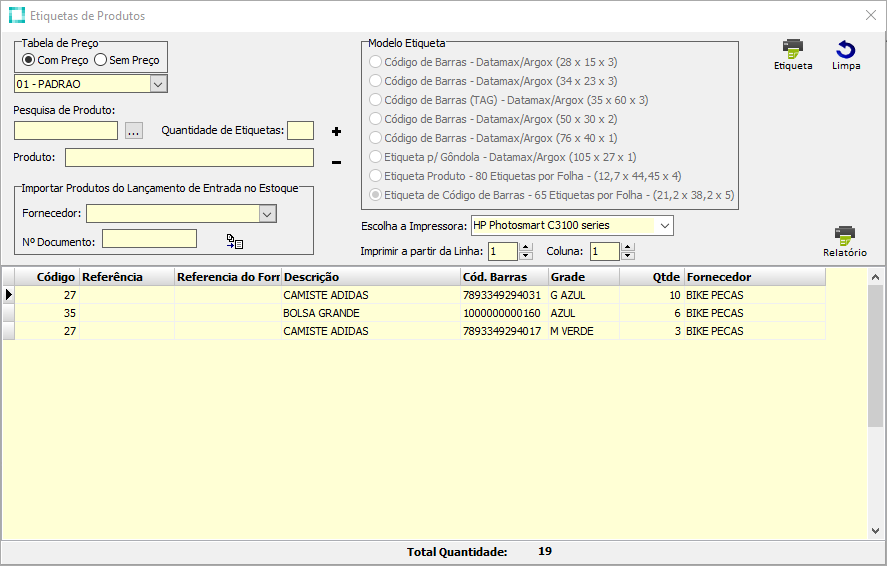
Task: Close the Etiquetas de Produtos window
Action: click(x=870, y=16)
